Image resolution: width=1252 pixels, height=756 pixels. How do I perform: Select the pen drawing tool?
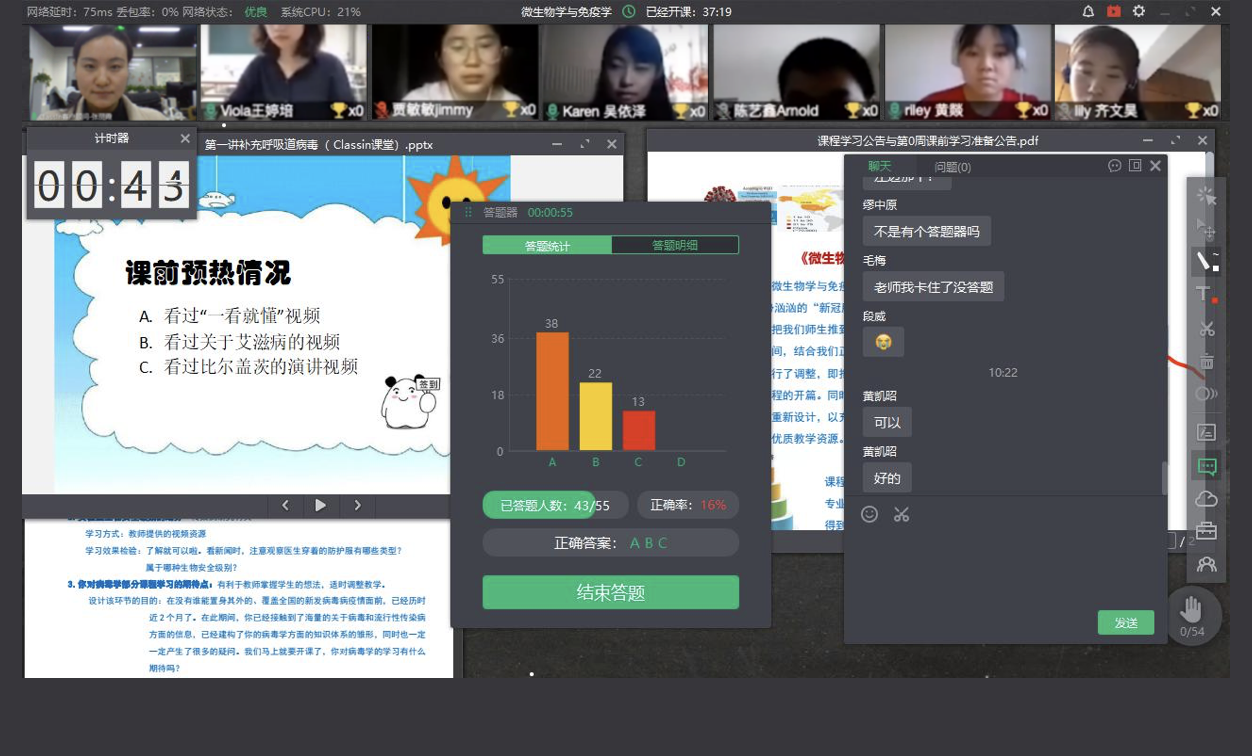(1207, 261)
